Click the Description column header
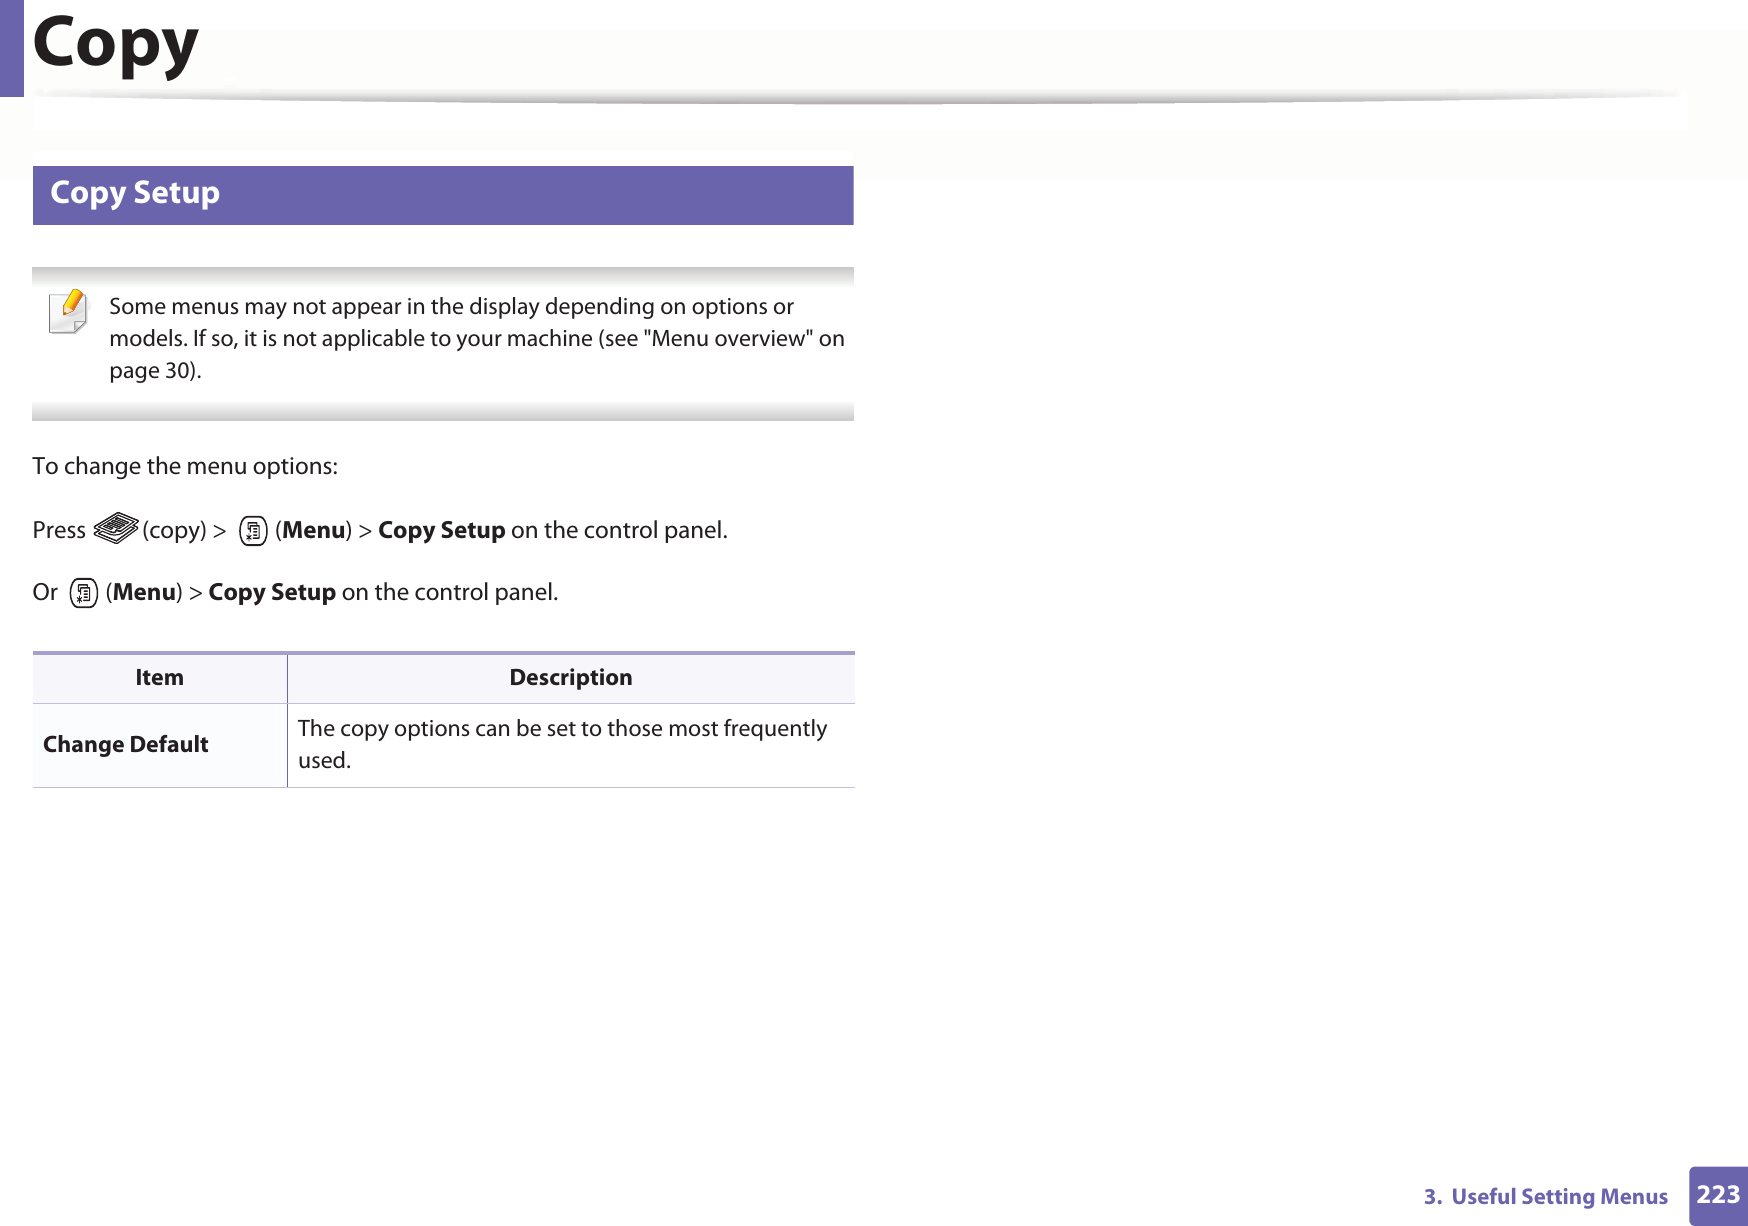The width and height of the screenshot is (1748, 1226). coord(571,678)
